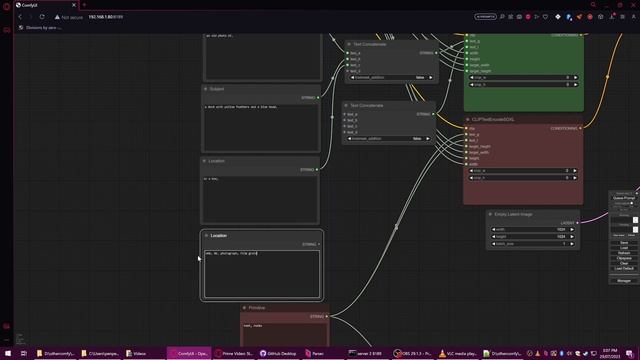Collapse the Empty Latent Image node
The width and height of the screenshot is (640, 360).
point(490,214)
